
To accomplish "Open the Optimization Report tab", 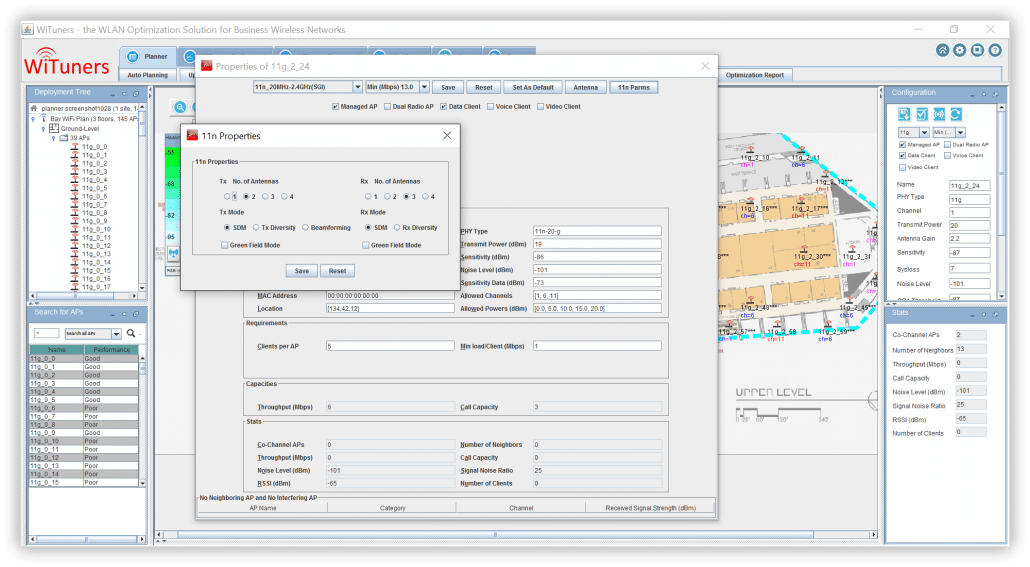I will tap(755, 75).
